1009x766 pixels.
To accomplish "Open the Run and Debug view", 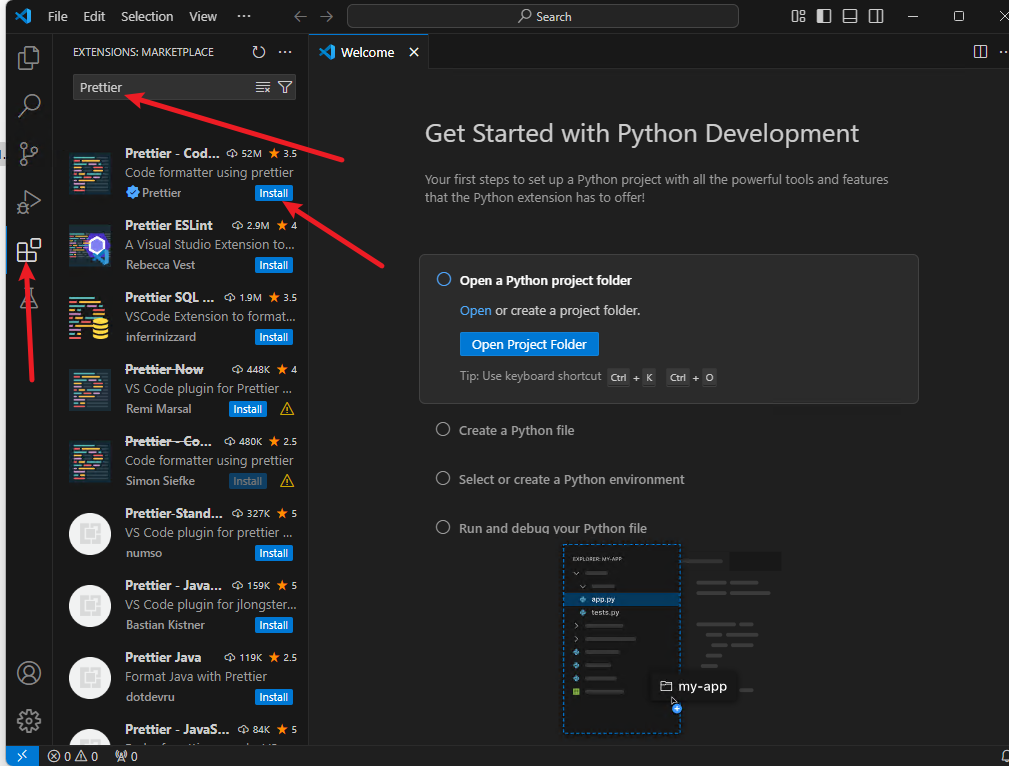I will click(28, 202).
